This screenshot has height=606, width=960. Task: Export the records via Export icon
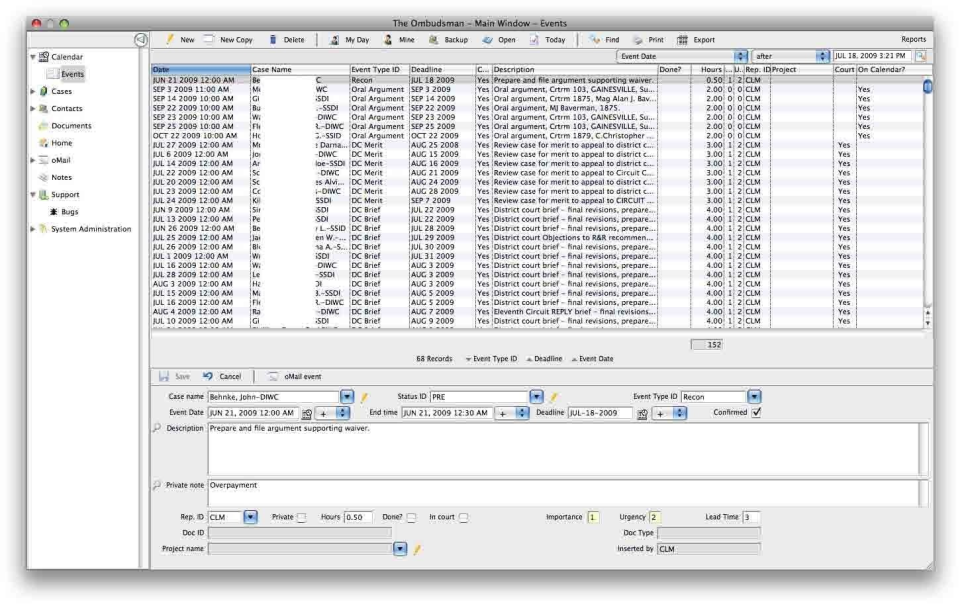coord(683,40)
